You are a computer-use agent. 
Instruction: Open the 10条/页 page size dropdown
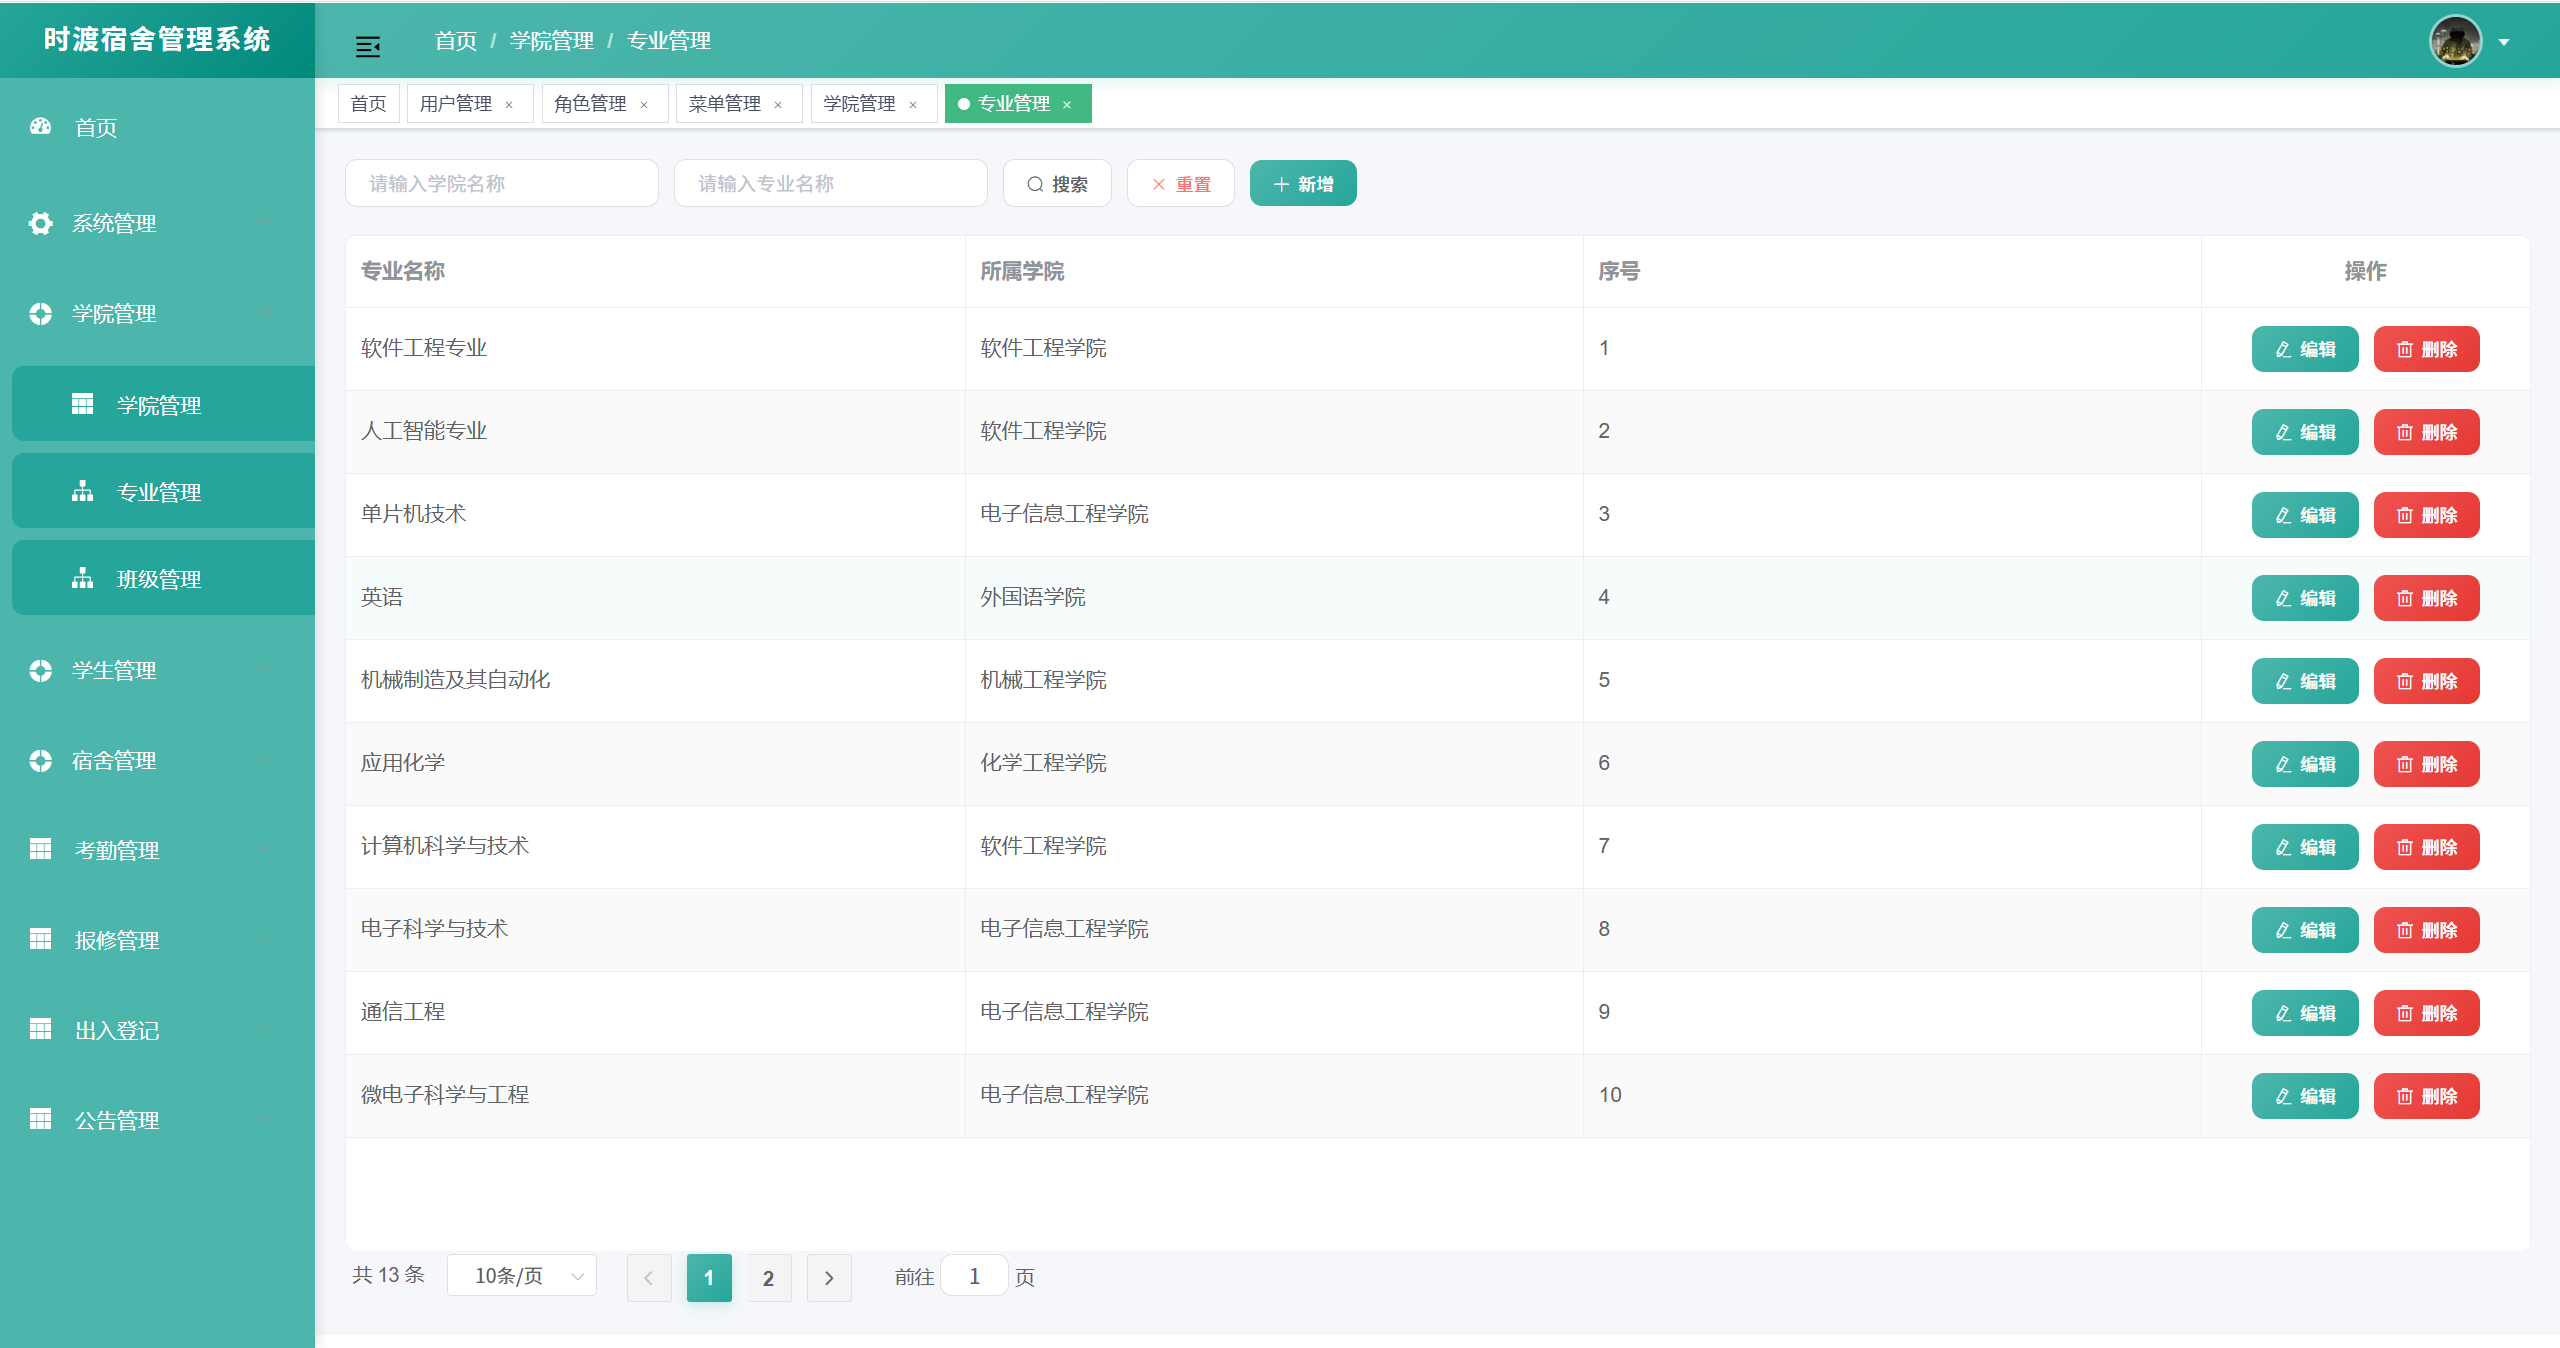pos(522,1276)
